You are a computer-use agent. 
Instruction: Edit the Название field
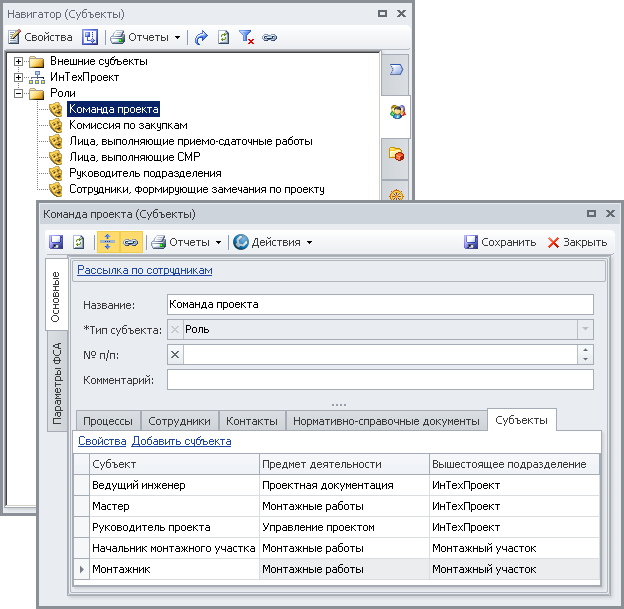point(380,304)
